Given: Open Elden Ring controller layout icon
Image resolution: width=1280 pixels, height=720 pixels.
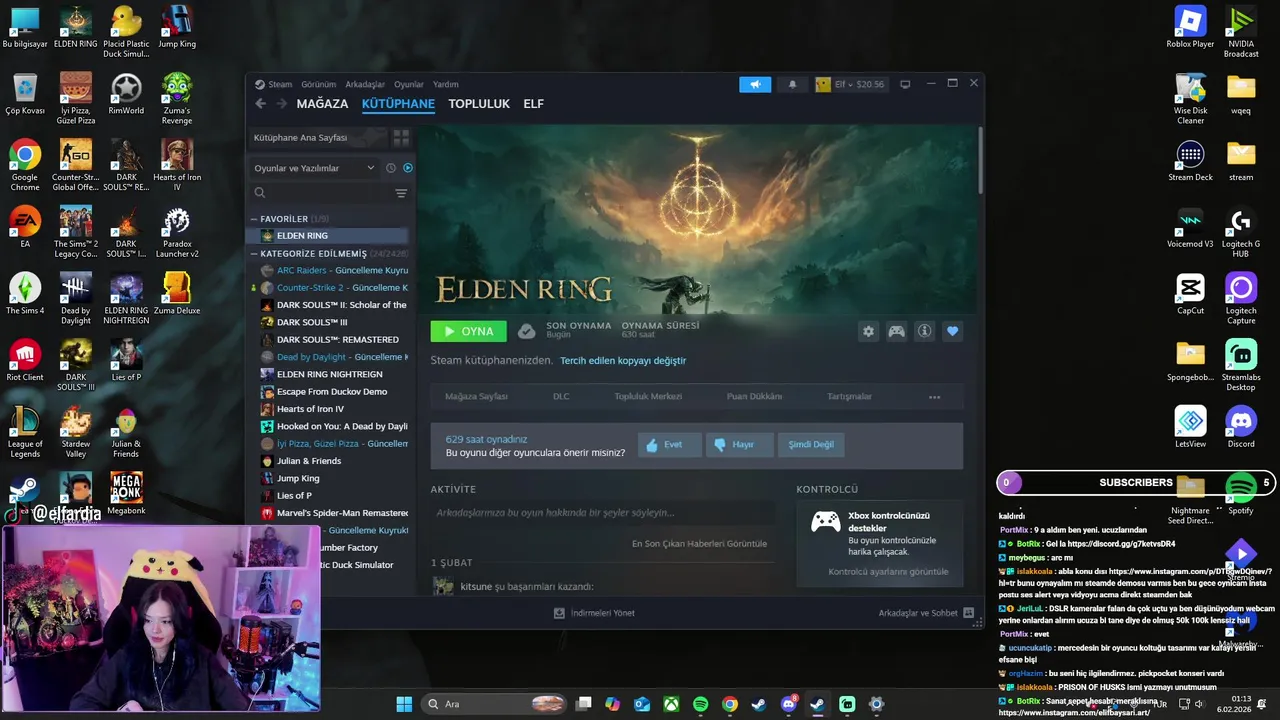Looking at the screenshot, I should [x=896, y=331].
